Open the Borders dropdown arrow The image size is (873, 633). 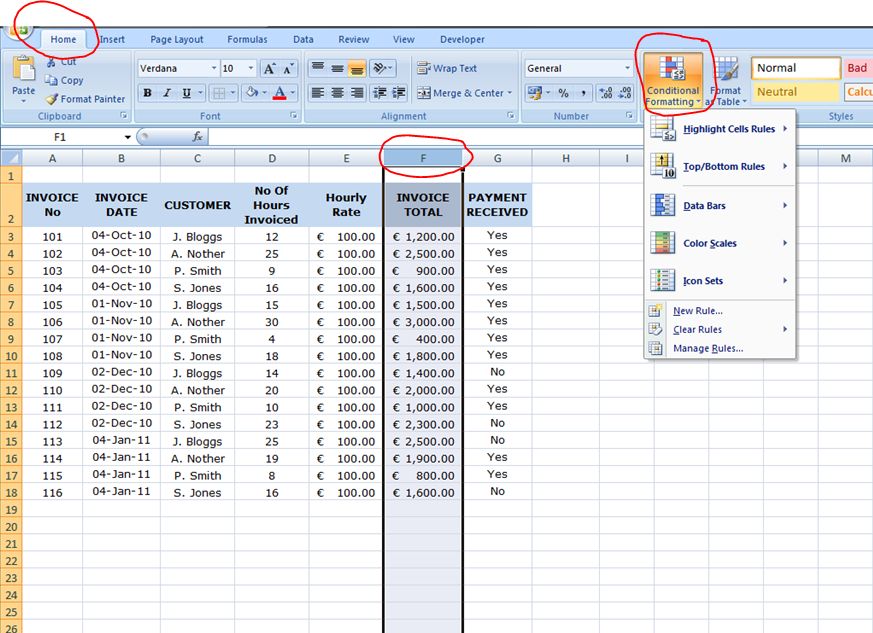pyautogui.click(x=233, y=93)
